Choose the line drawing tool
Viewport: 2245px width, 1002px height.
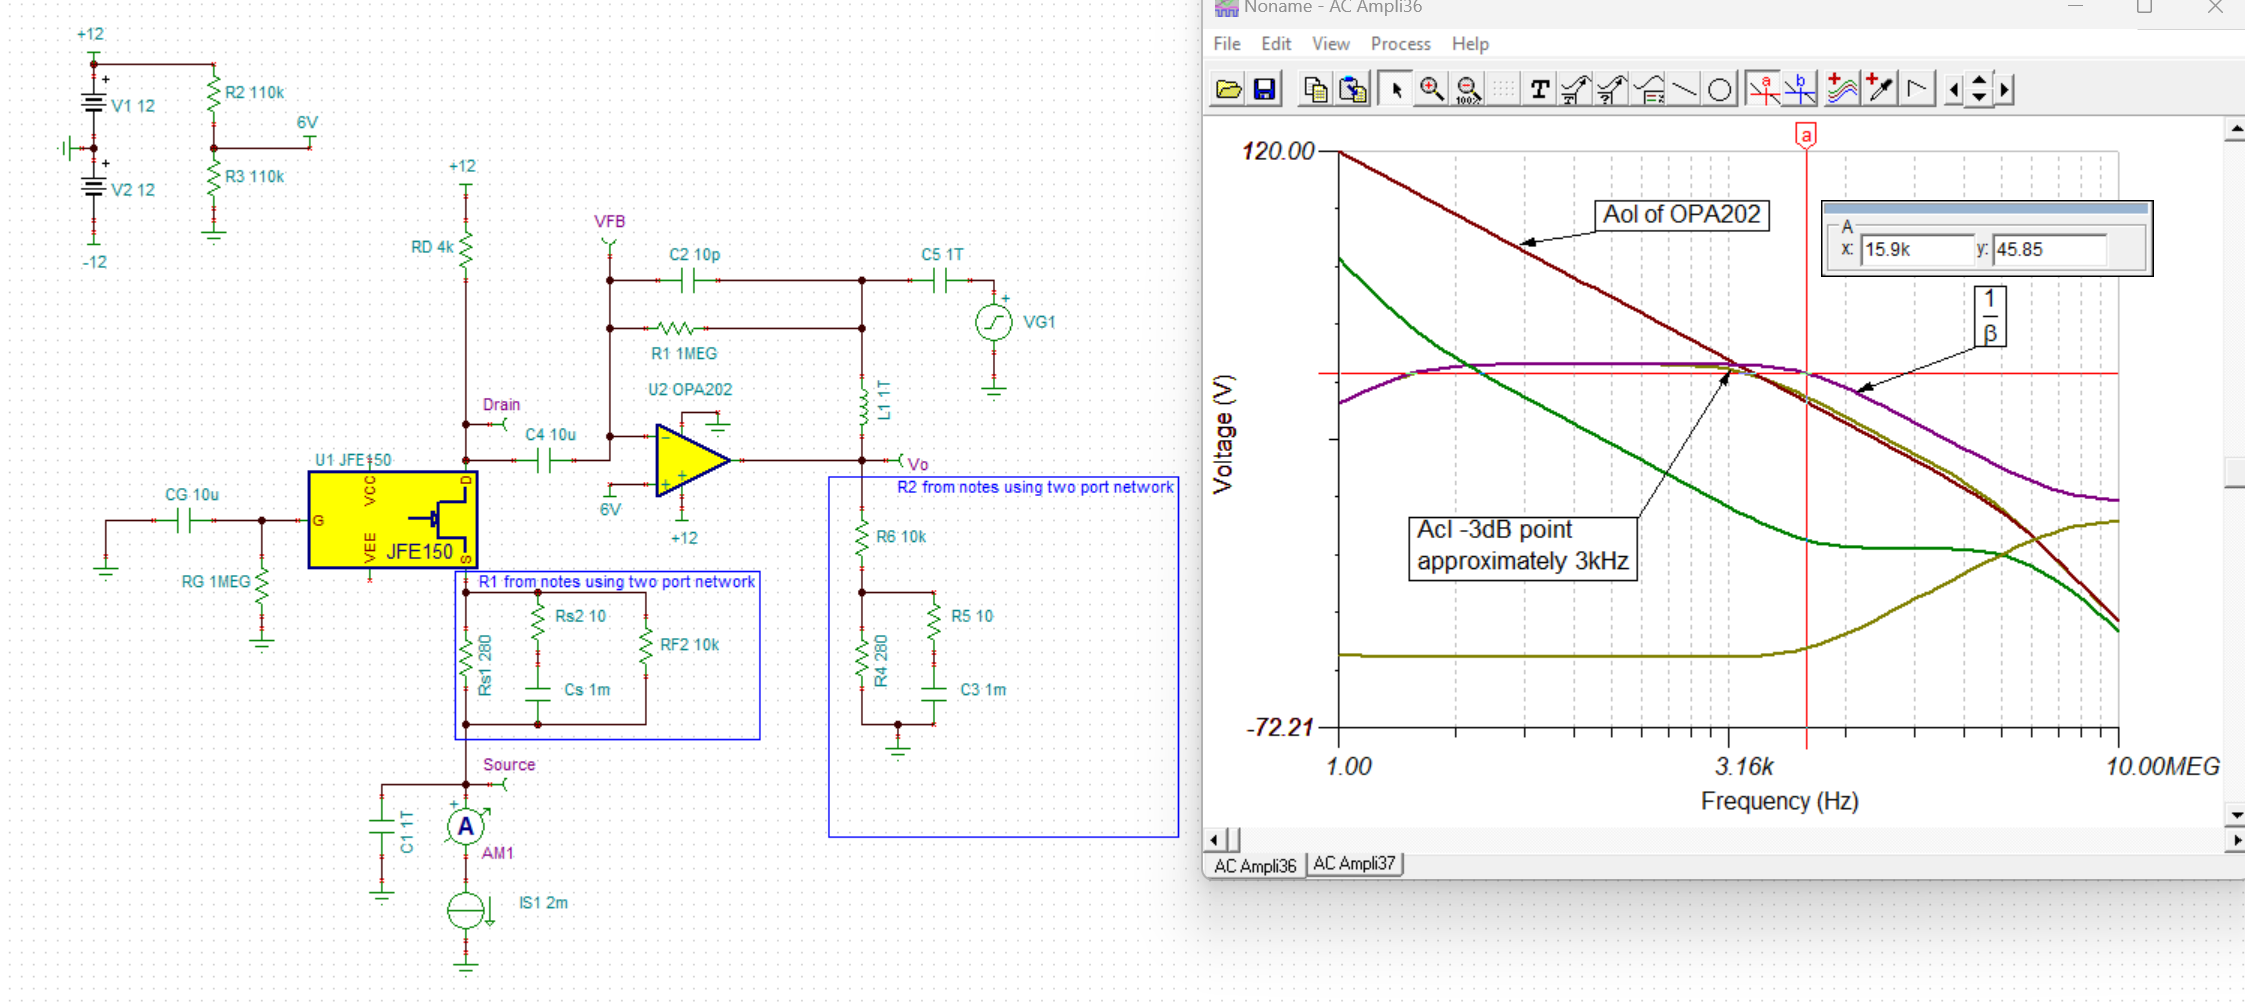coord(1684,90)
